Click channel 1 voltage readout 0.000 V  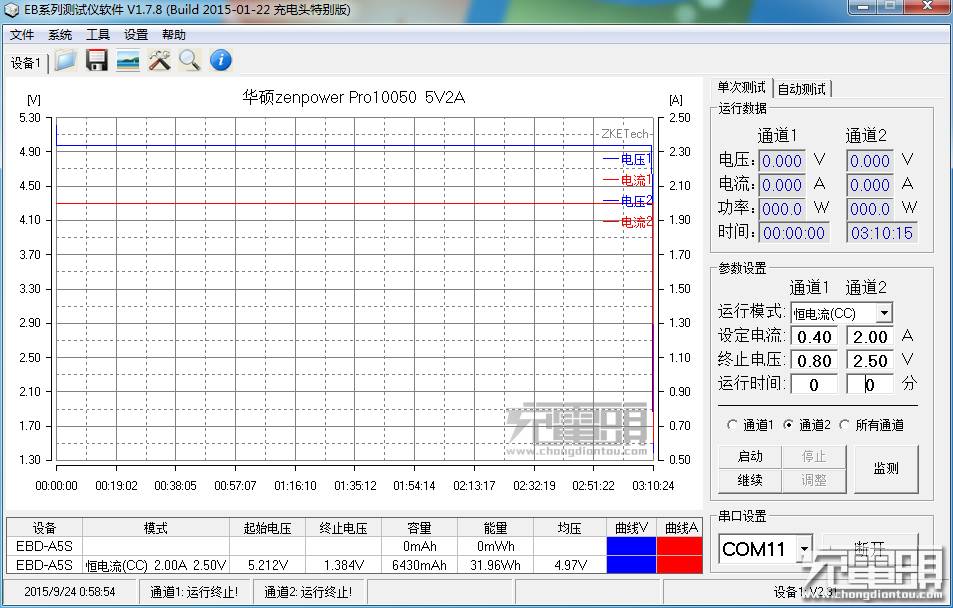pos(782,161)
